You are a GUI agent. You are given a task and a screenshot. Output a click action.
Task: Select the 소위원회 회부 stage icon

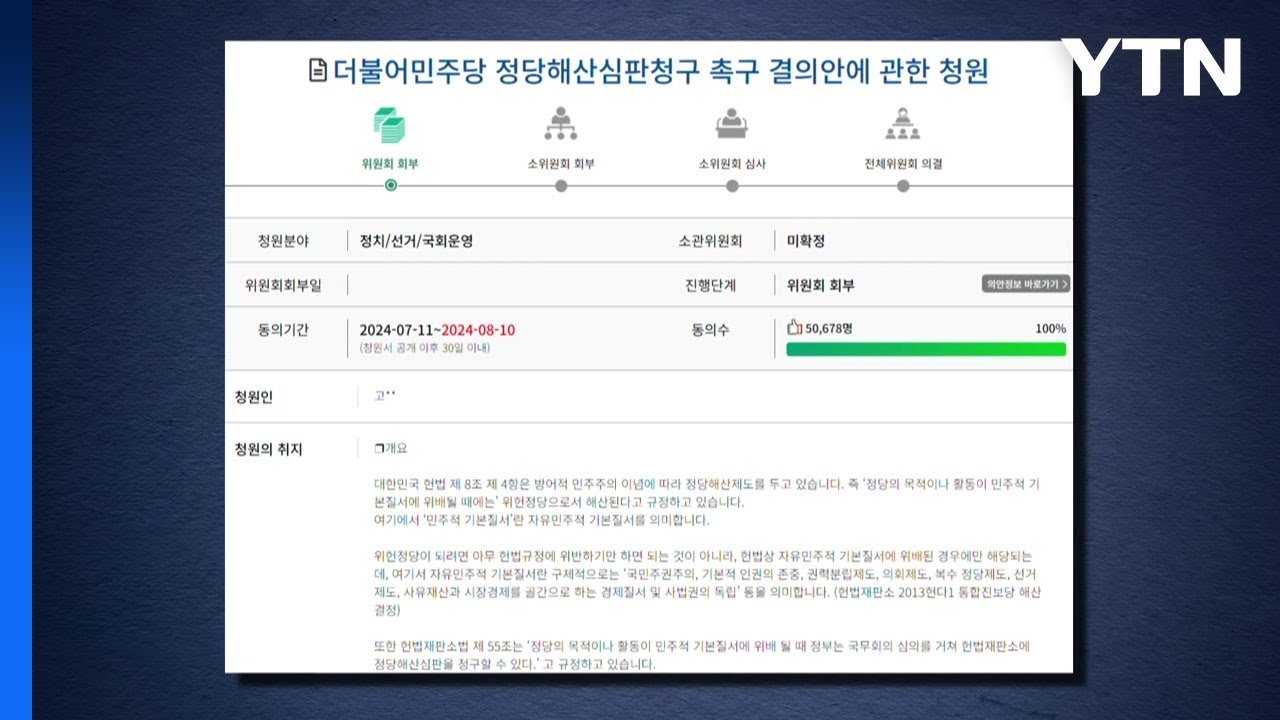[x=561, y=124]
